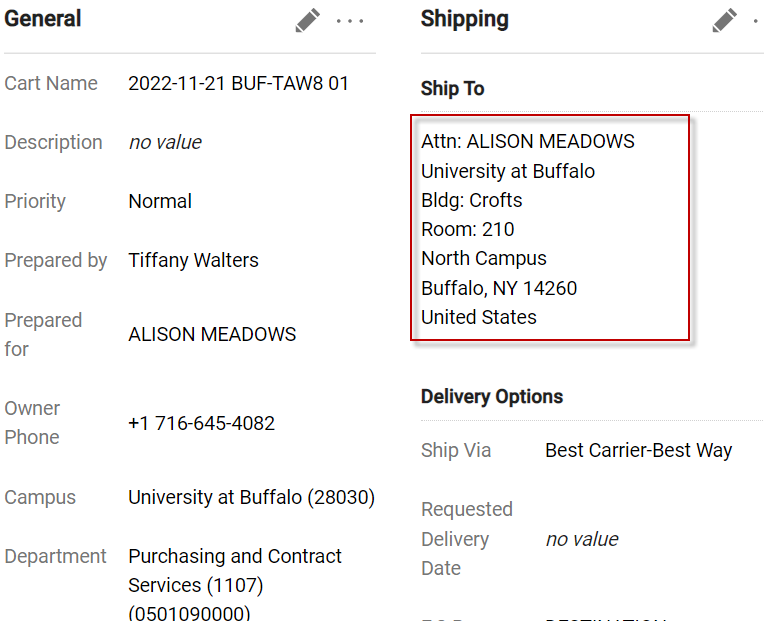Click the Description 'no value' field

pyautogui.click(x=165, y=142)
